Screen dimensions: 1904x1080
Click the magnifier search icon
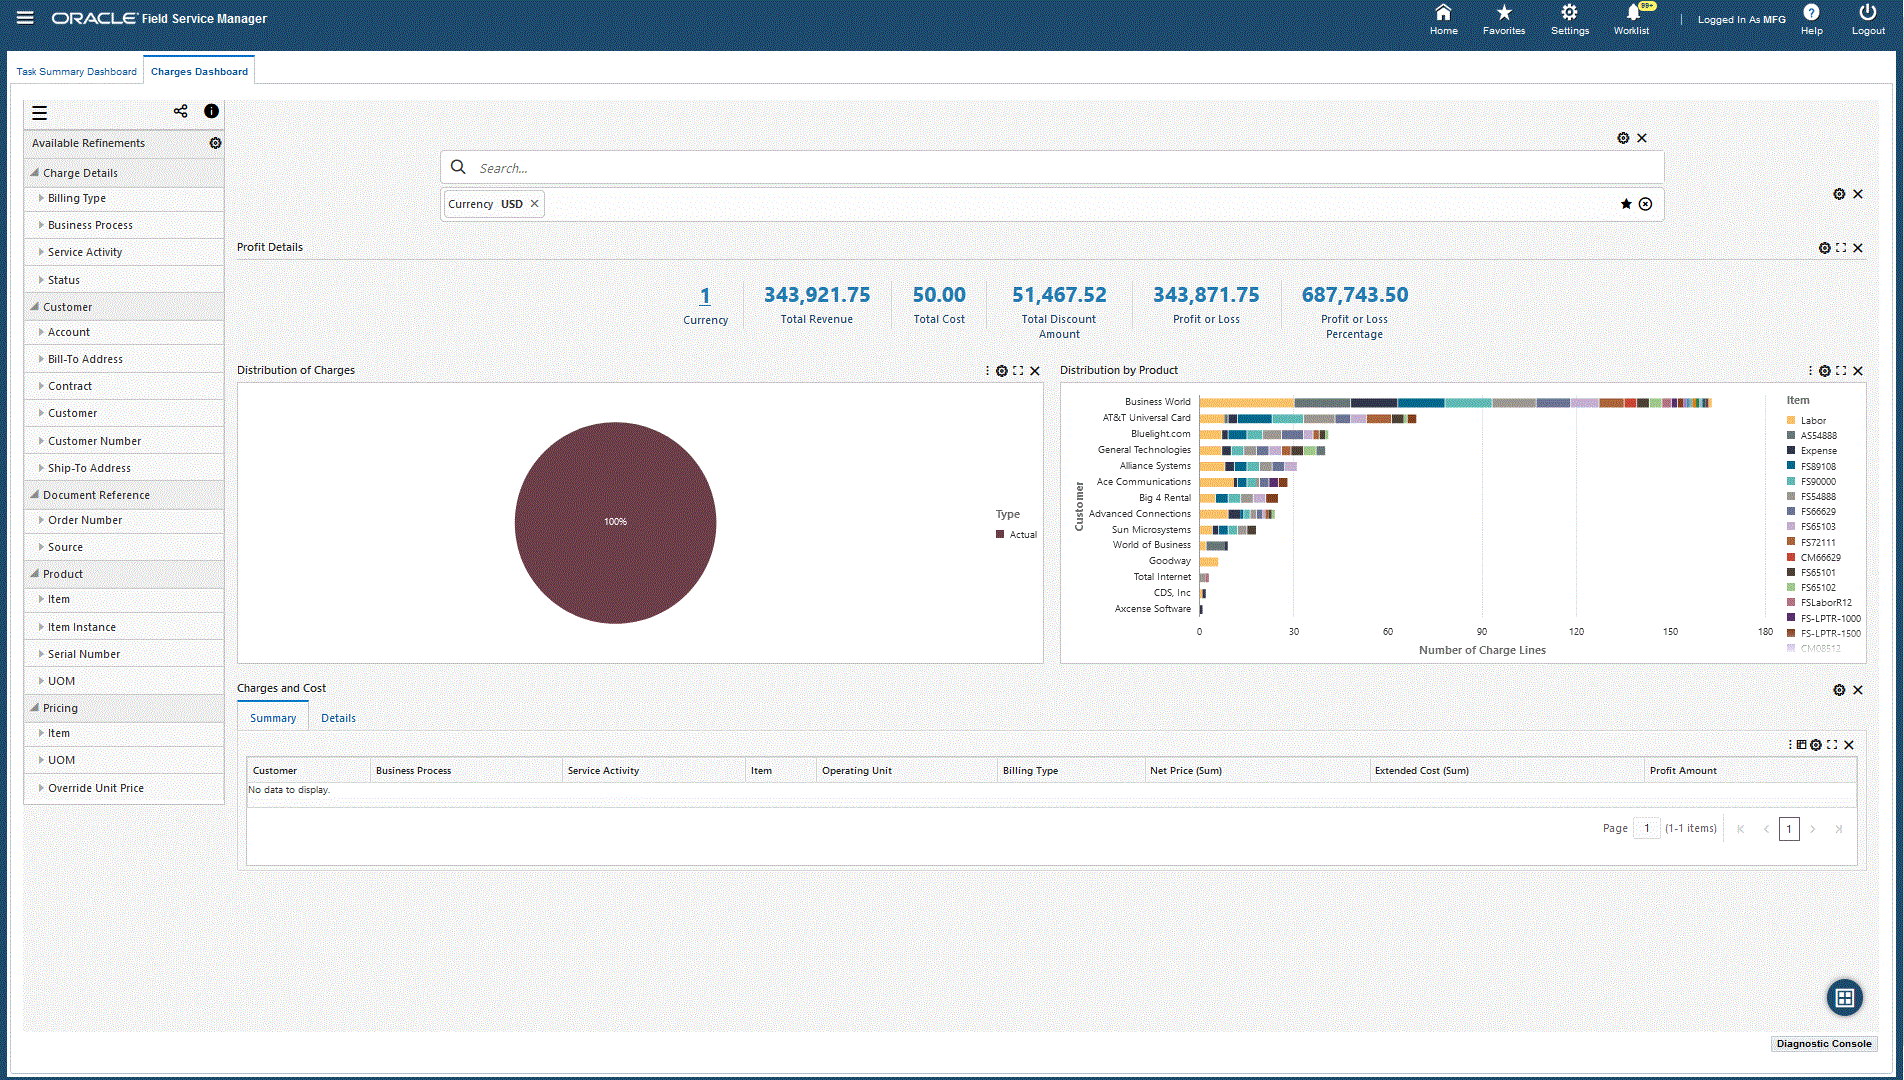tap(458, 167)
